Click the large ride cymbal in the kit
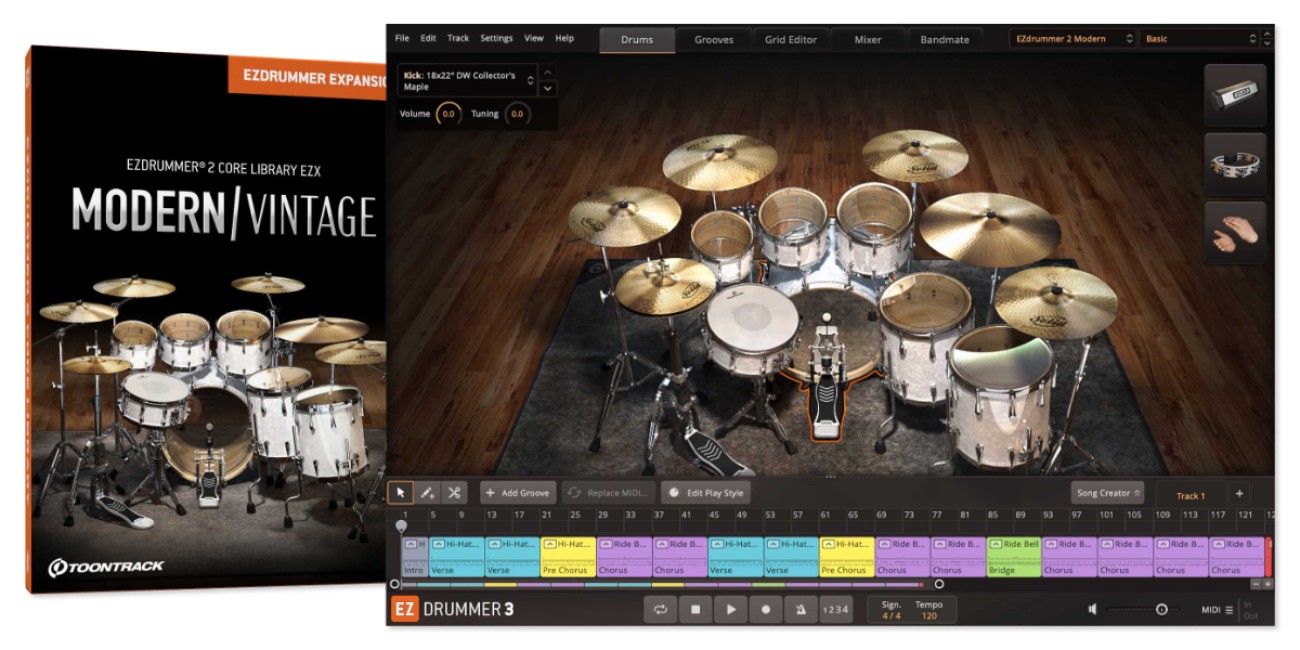 tap(989, 228)
